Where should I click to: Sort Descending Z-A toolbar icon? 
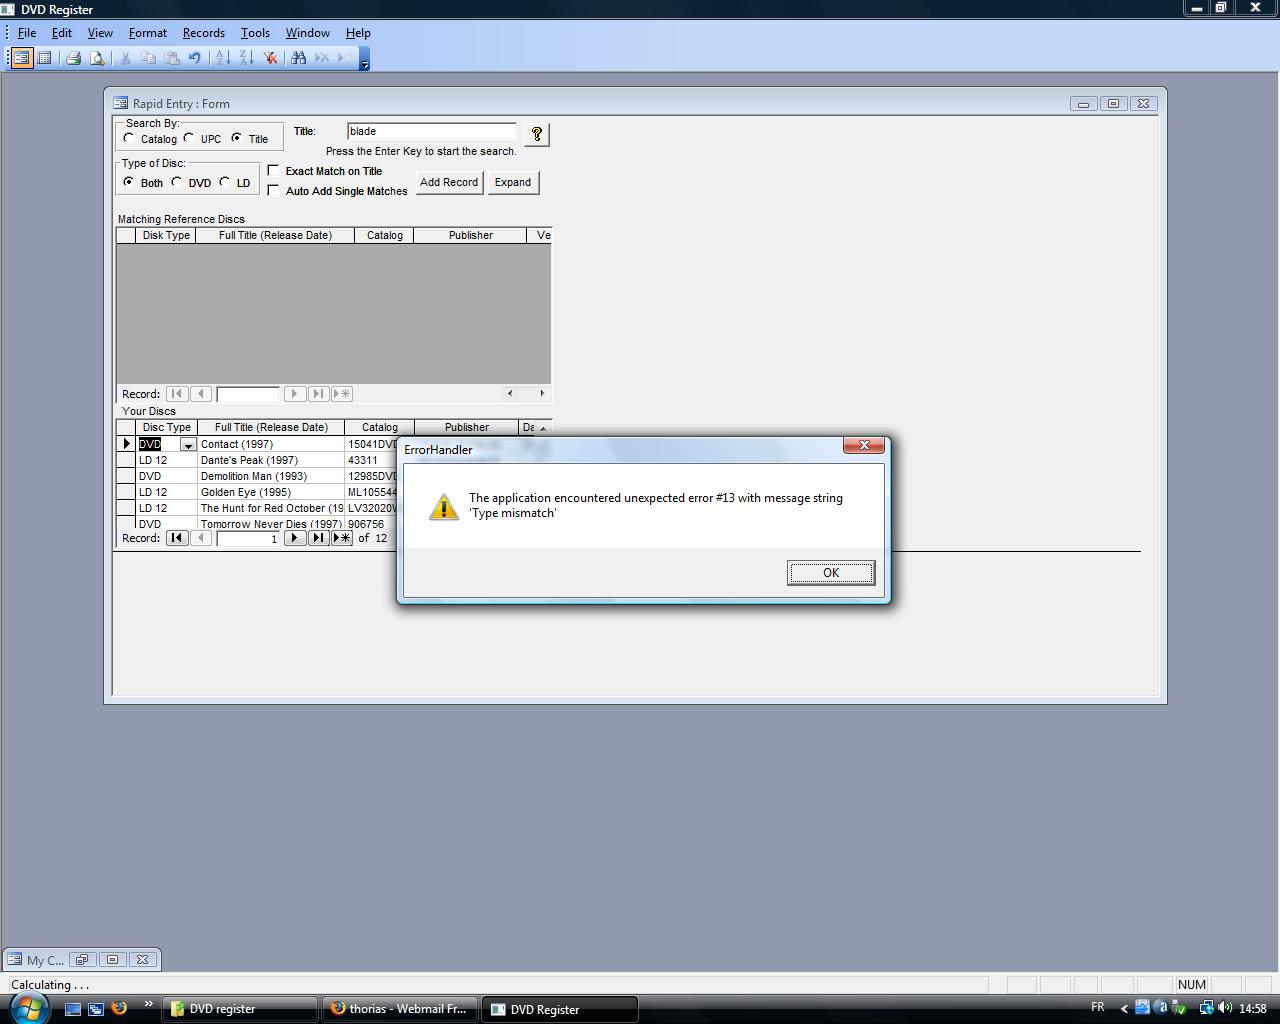[246, 58]
